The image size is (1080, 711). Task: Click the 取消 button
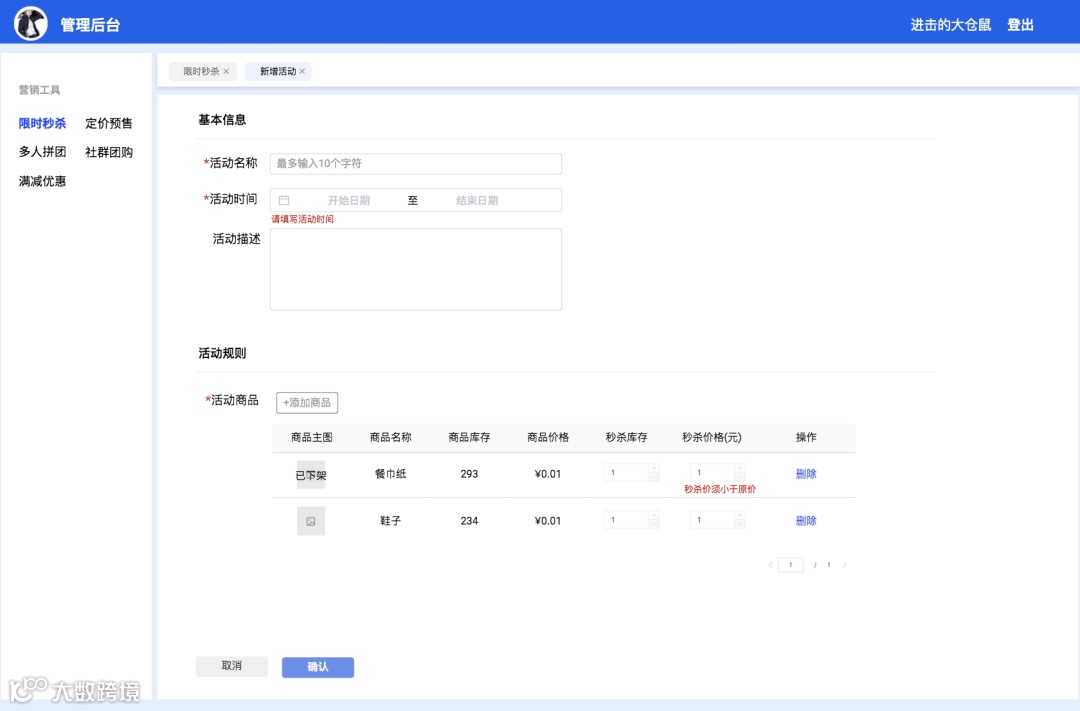(x=231, y=666)
